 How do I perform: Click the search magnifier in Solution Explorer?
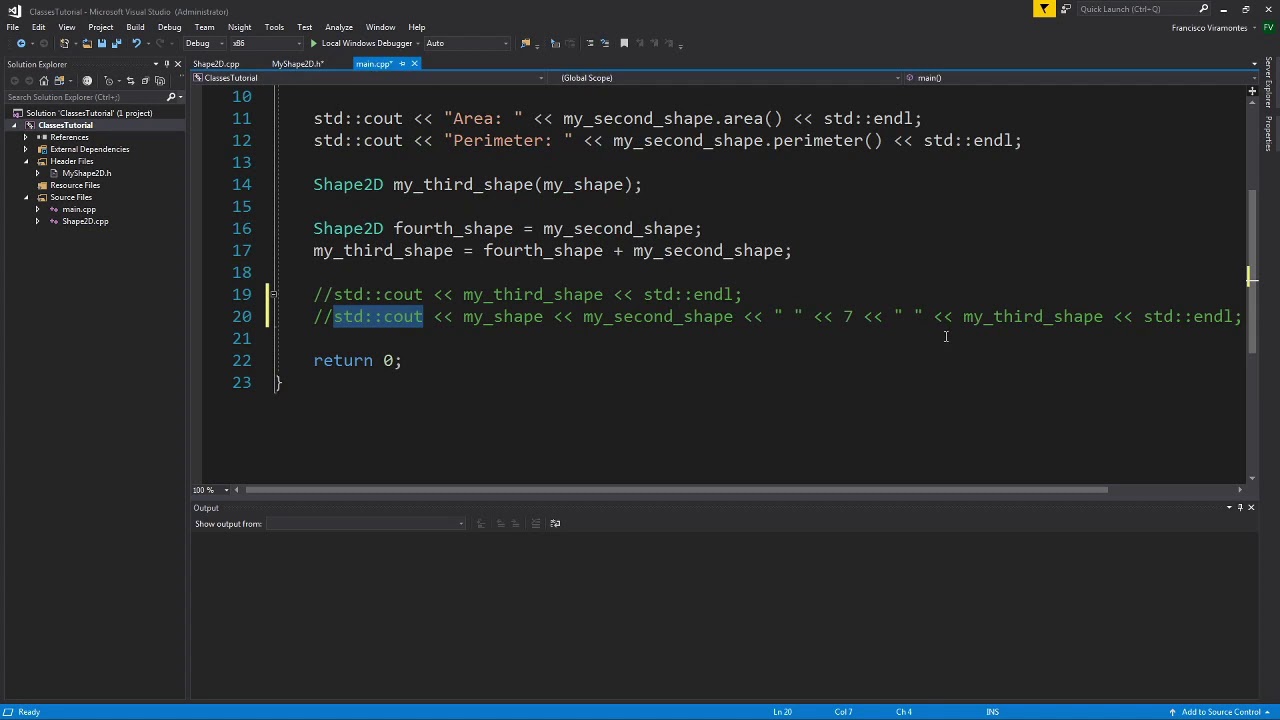point(171,97)
